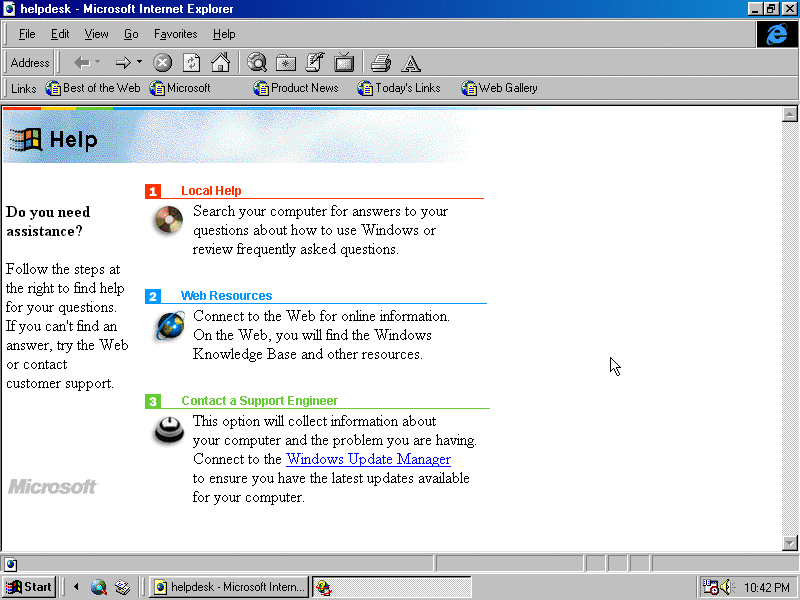Go forward using the Forward arrow

click(x=123, y=63)
